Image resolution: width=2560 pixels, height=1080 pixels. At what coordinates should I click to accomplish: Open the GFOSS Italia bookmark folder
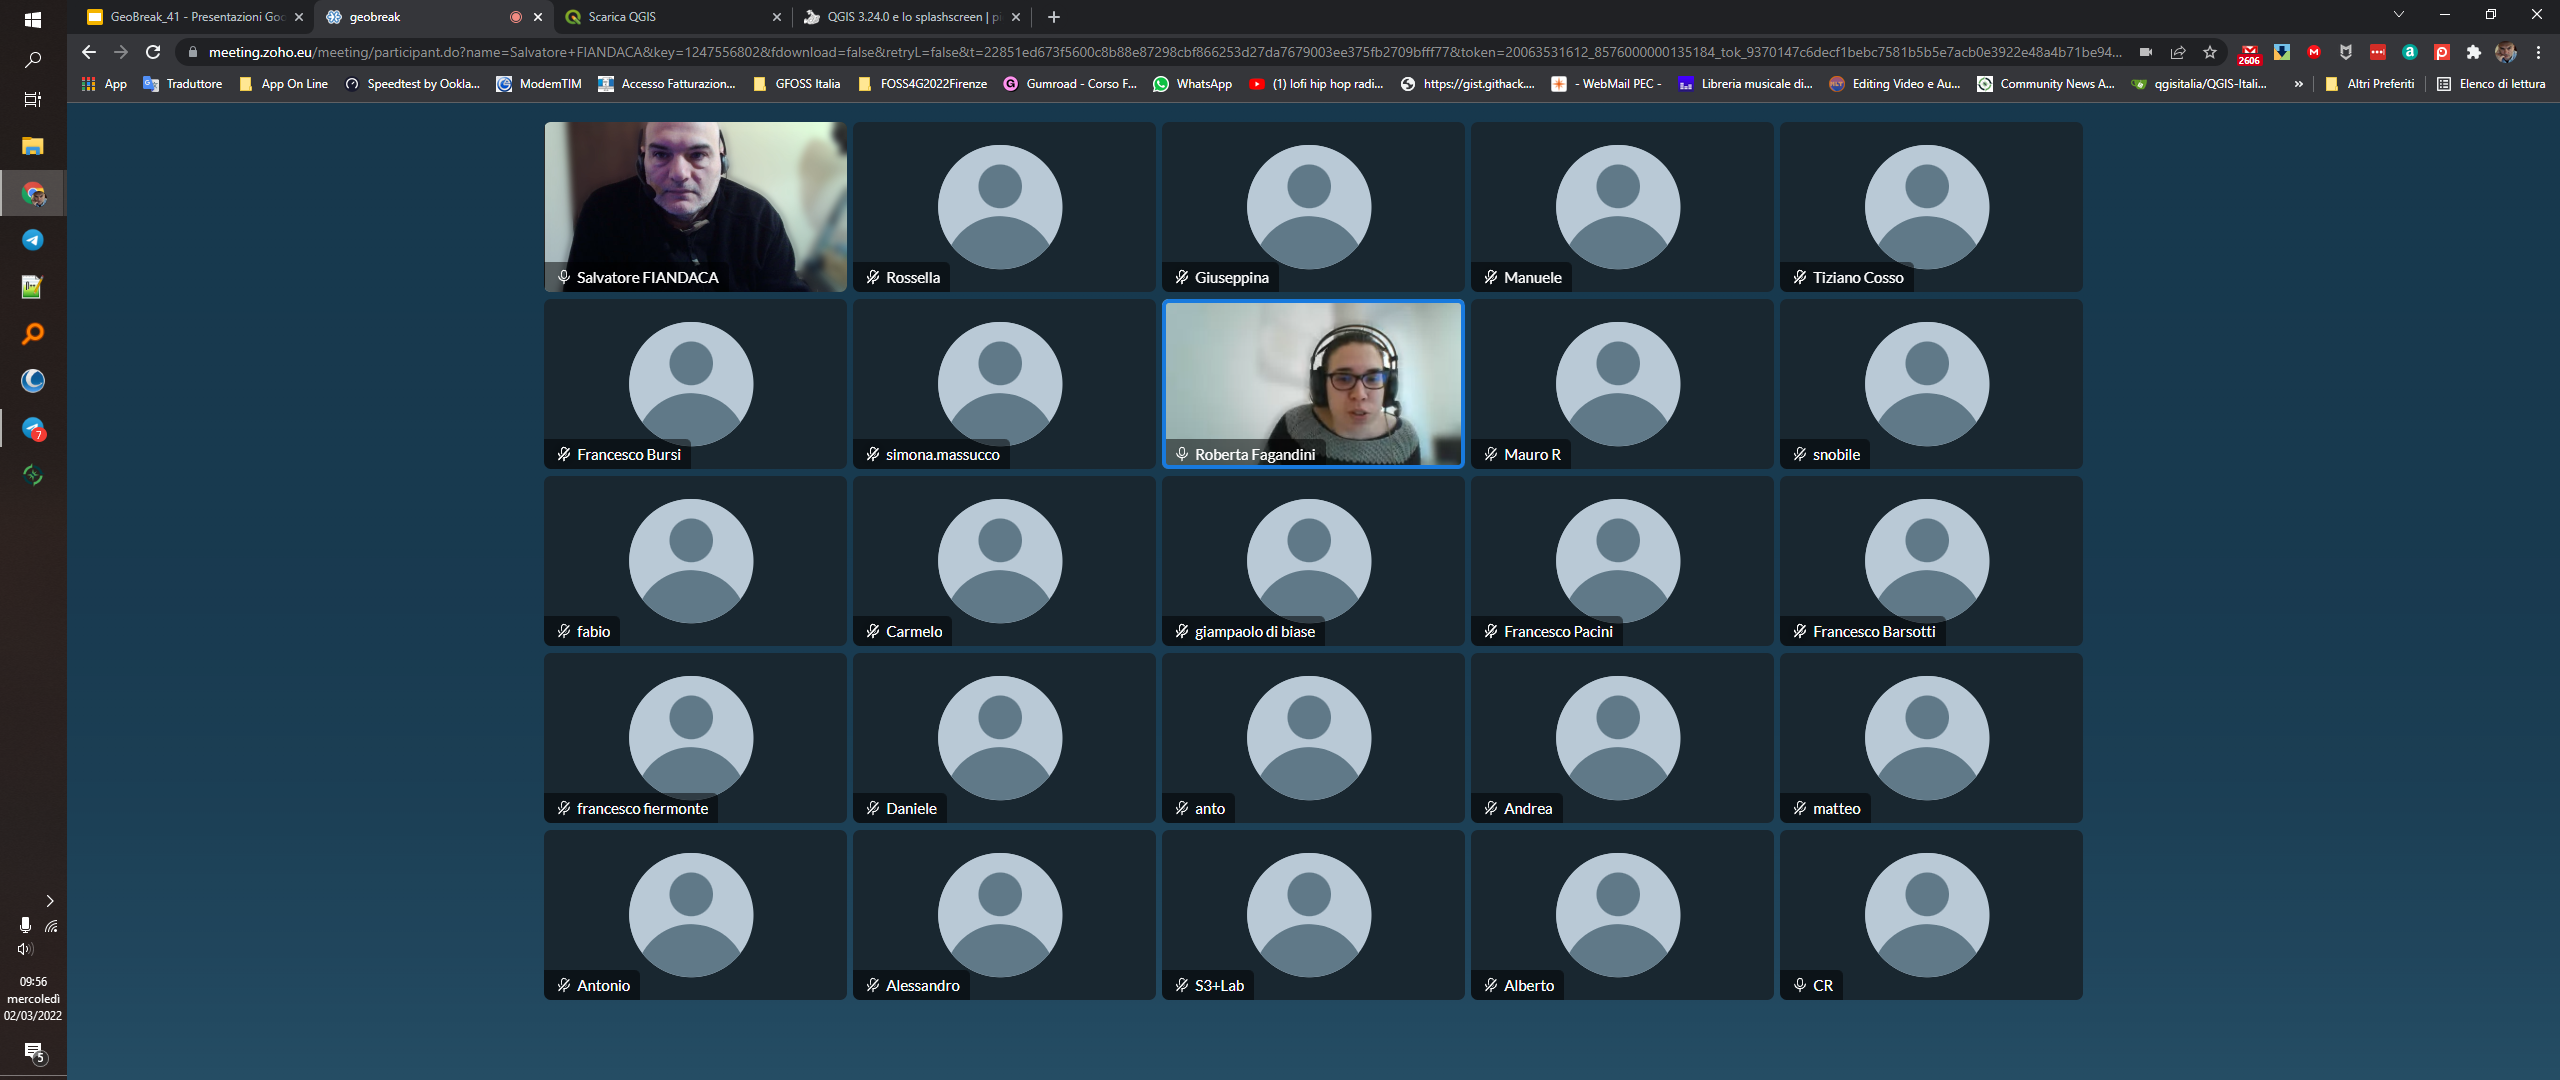tap(797, 84)
